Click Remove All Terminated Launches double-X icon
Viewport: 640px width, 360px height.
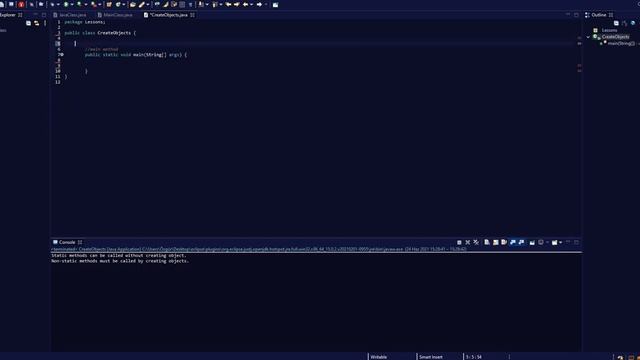coord(476,242)
